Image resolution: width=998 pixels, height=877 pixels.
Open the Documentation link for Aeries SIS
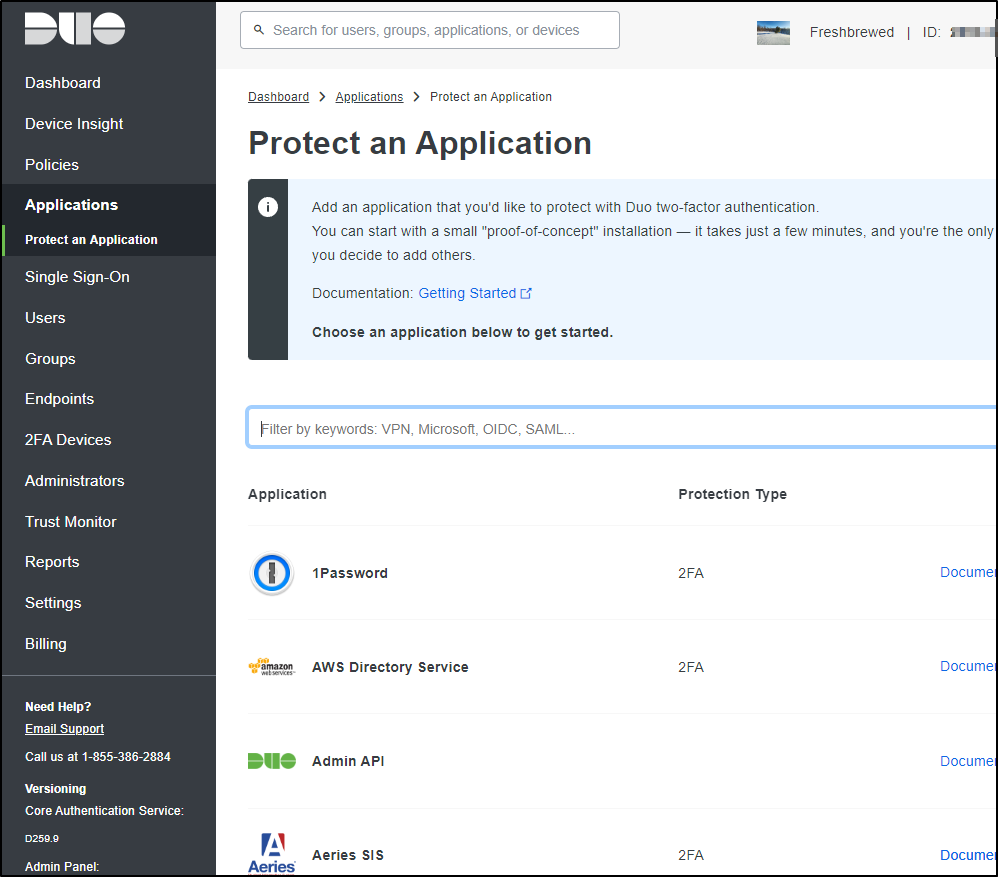pos(967,855)
